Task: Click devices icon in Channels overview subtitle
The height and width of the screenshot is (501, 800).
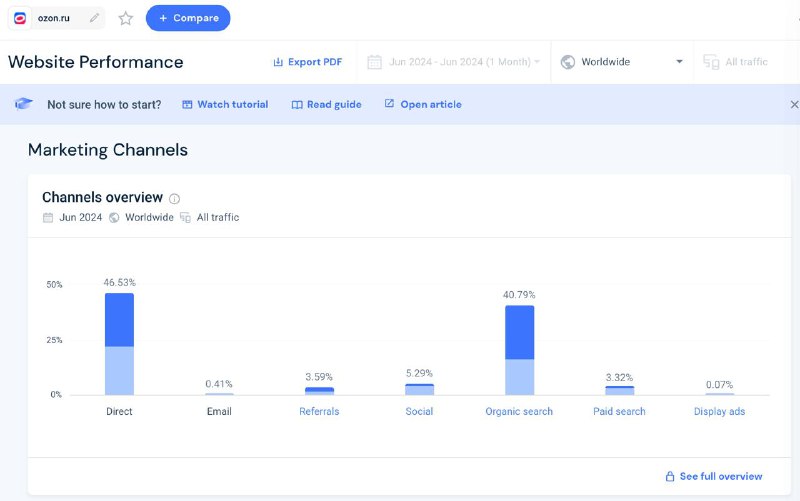Action: (185, 217)
